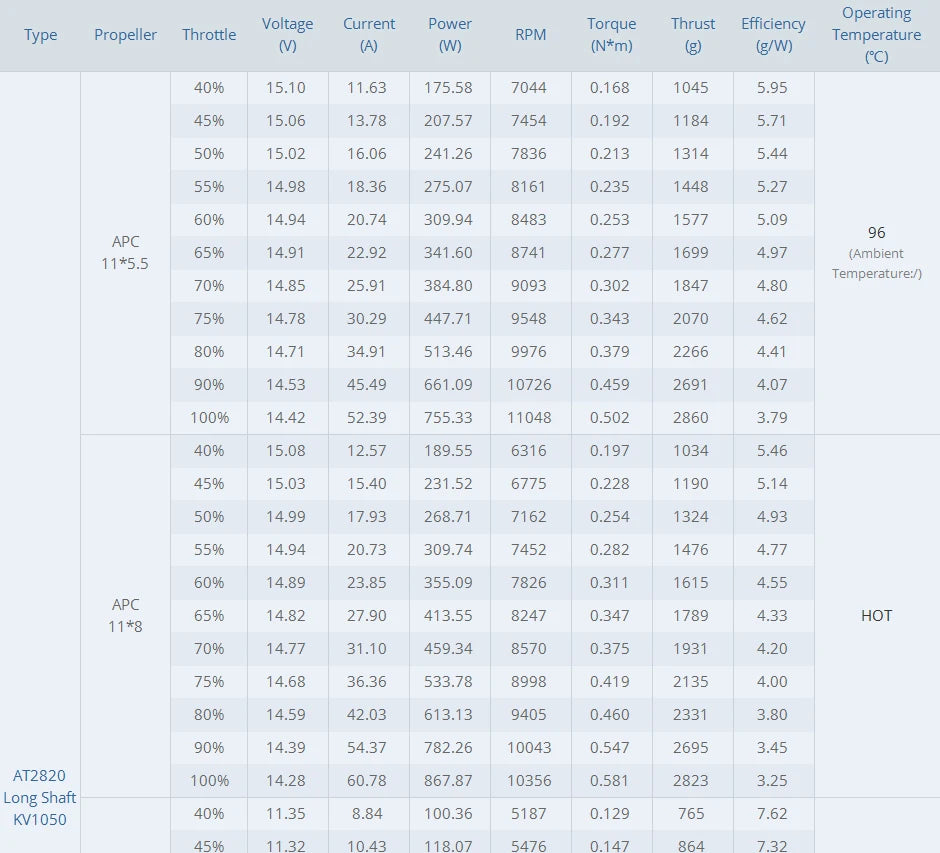The width and height of the screenshot is (940, 853).
Task: Select the RPM column header
Action: click(531, 35)
